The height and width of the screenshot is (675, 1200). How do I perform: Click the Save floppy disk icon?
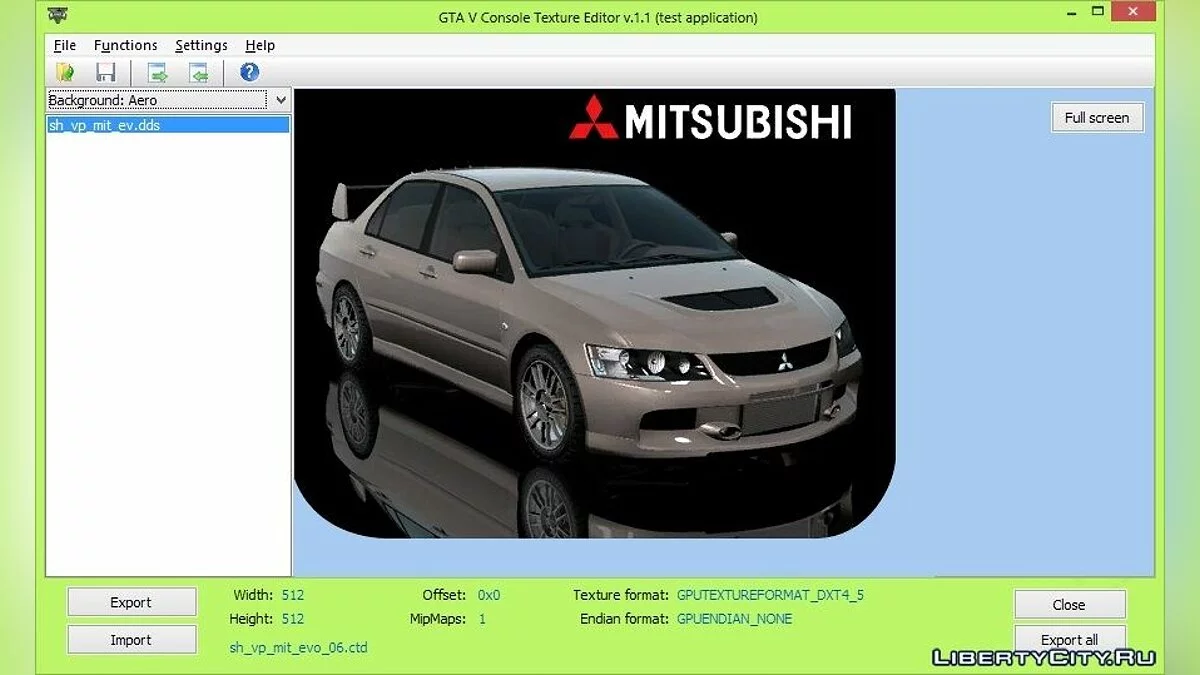[x=105, y=72]
